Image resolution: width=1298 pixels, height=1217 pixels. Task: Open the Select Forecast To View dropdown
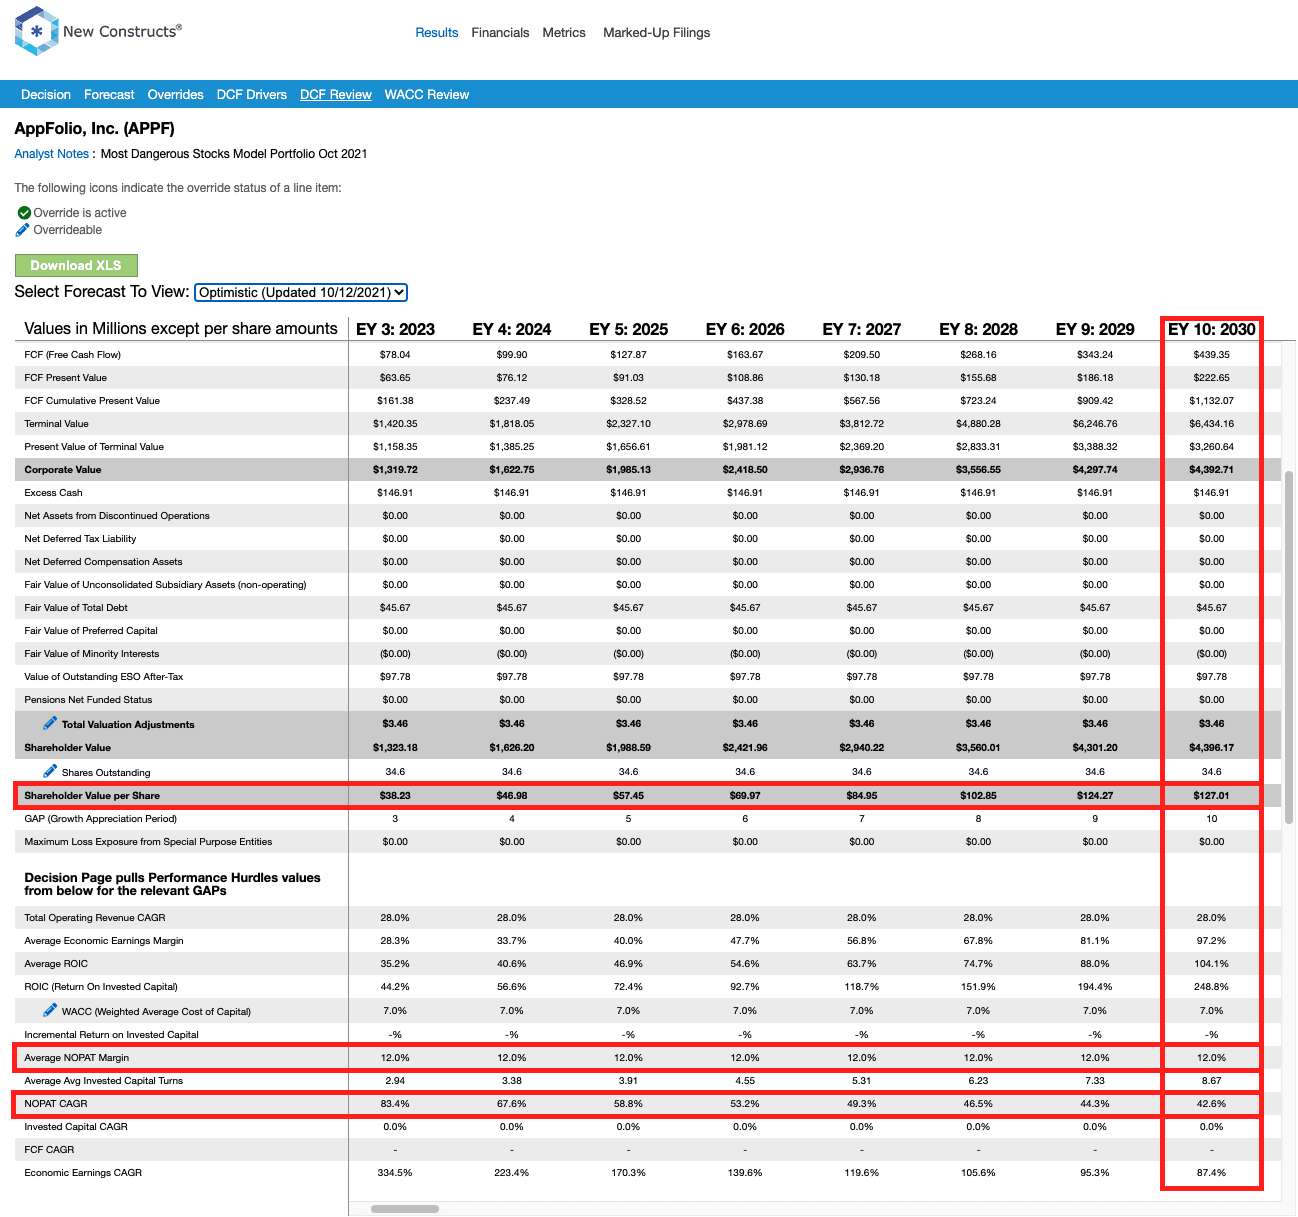(301, 292)
